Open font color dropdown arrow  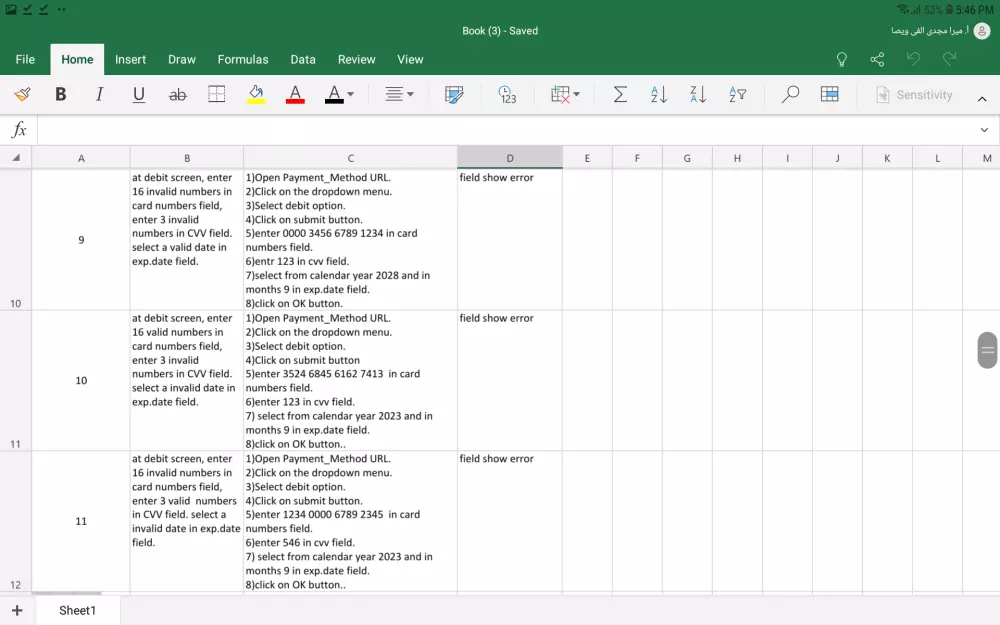tap(351, 95)
